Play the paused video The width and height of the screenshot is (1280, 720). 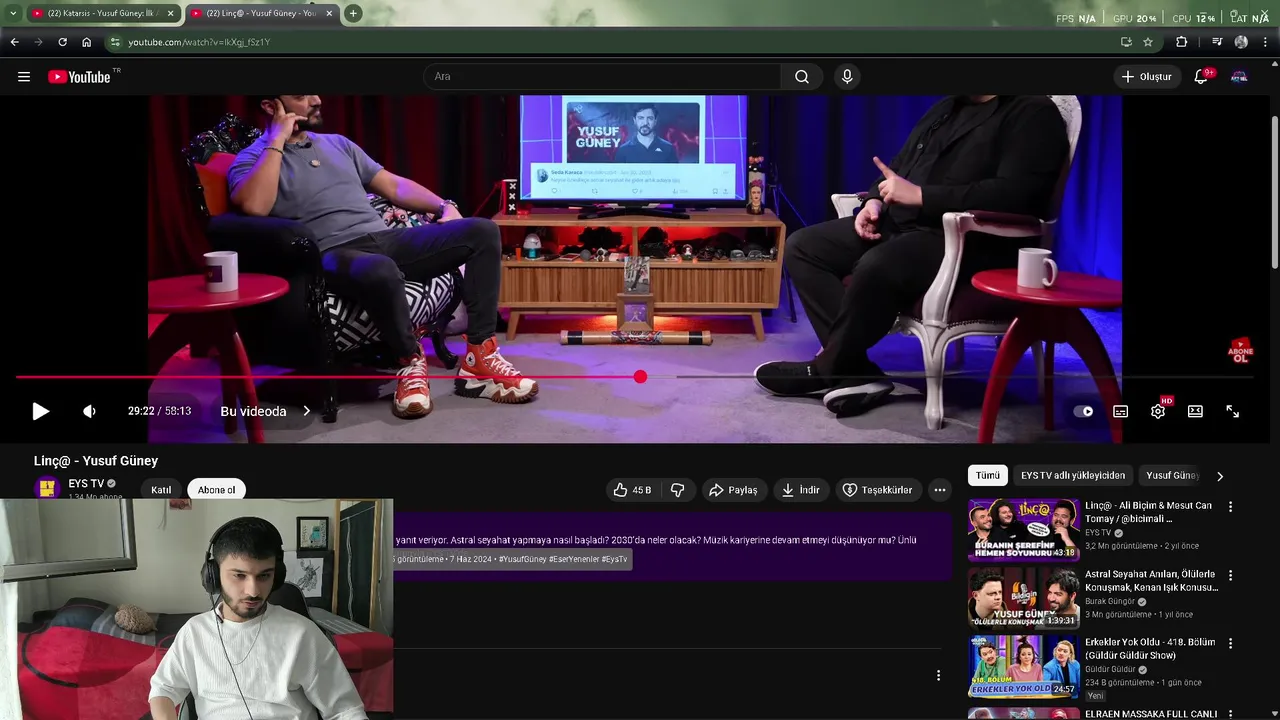[x=40, y=411]
